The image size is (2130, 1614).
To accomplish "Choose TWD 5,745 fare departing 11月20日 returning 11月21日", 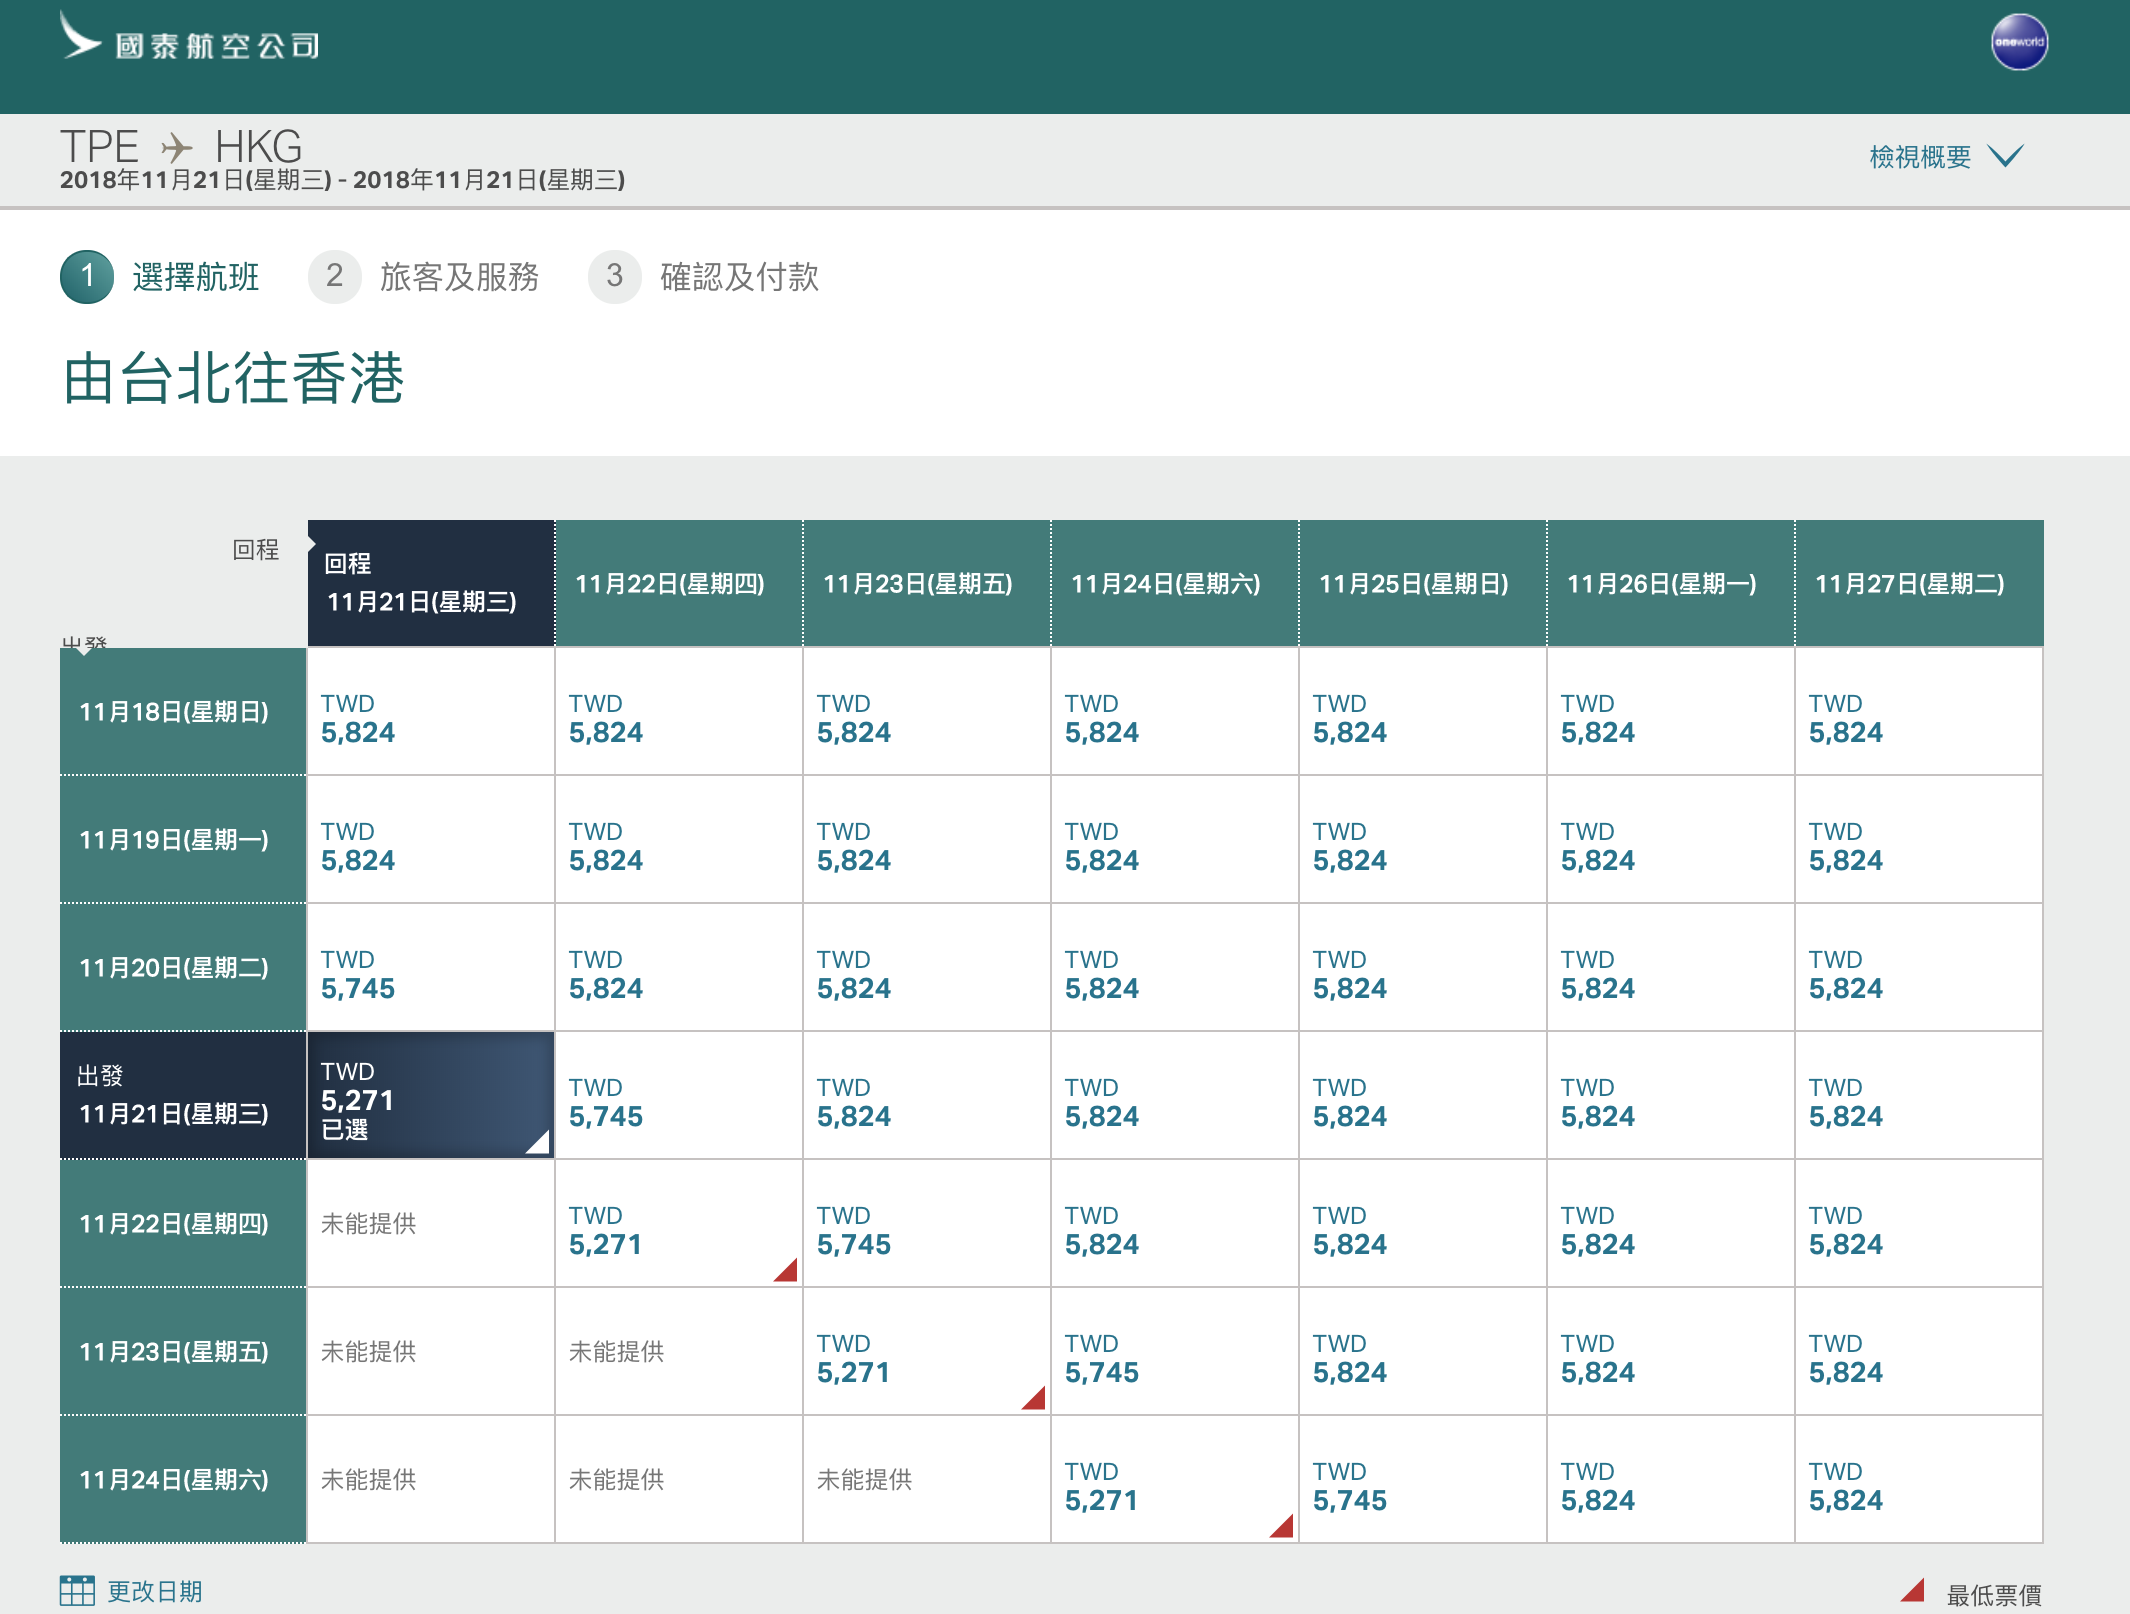I will tap(431, 967).
